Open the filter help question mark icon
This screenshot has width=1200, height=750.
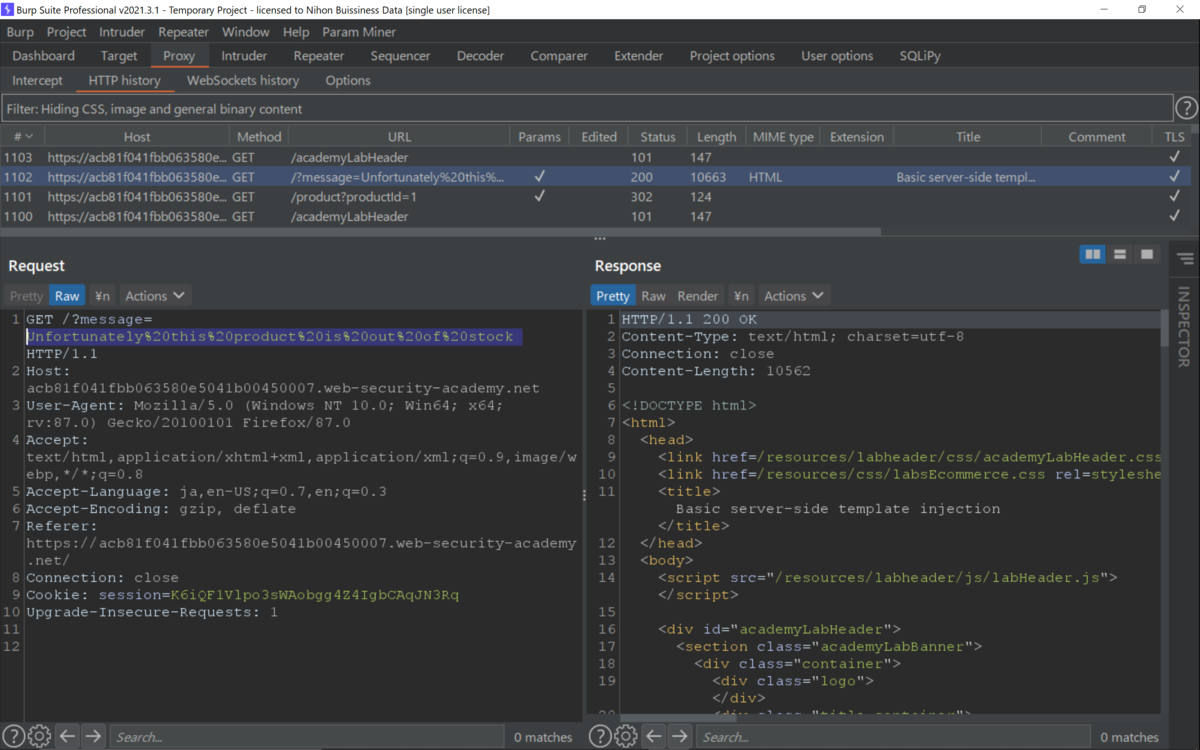(1186, 108)
